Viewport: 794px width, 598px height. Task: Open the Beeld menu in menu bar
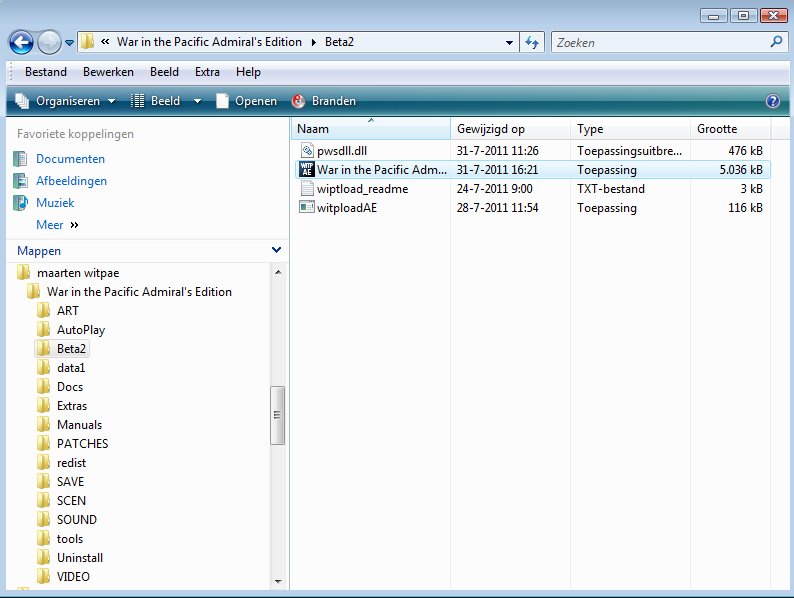click(164, 72)
